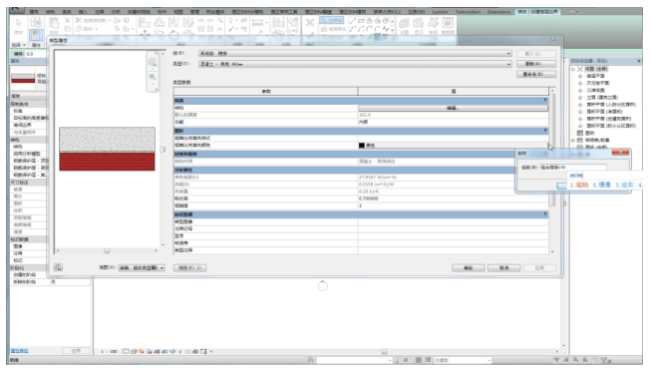The height and width of the screenshot is (372, 651).
Task: Click the 偏移 0.0 input field
Action: tap(36, 54)
